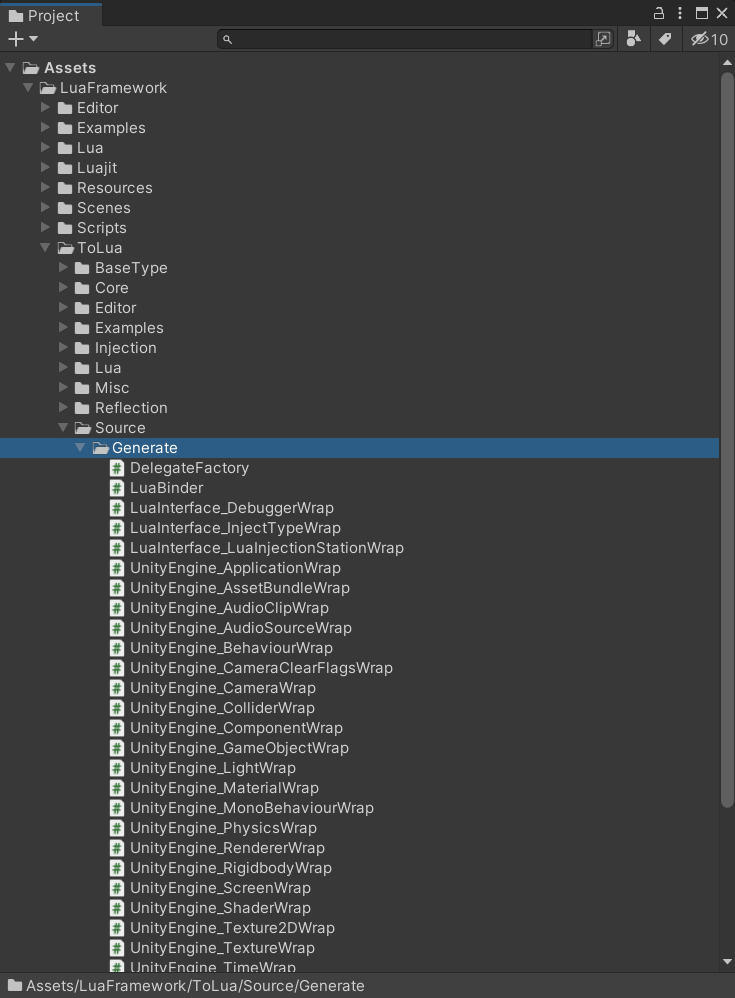Screen dimensions: 735x998
Task: Click UnityEngine_GameObjectWrap script icon
Action: point(117,748)
